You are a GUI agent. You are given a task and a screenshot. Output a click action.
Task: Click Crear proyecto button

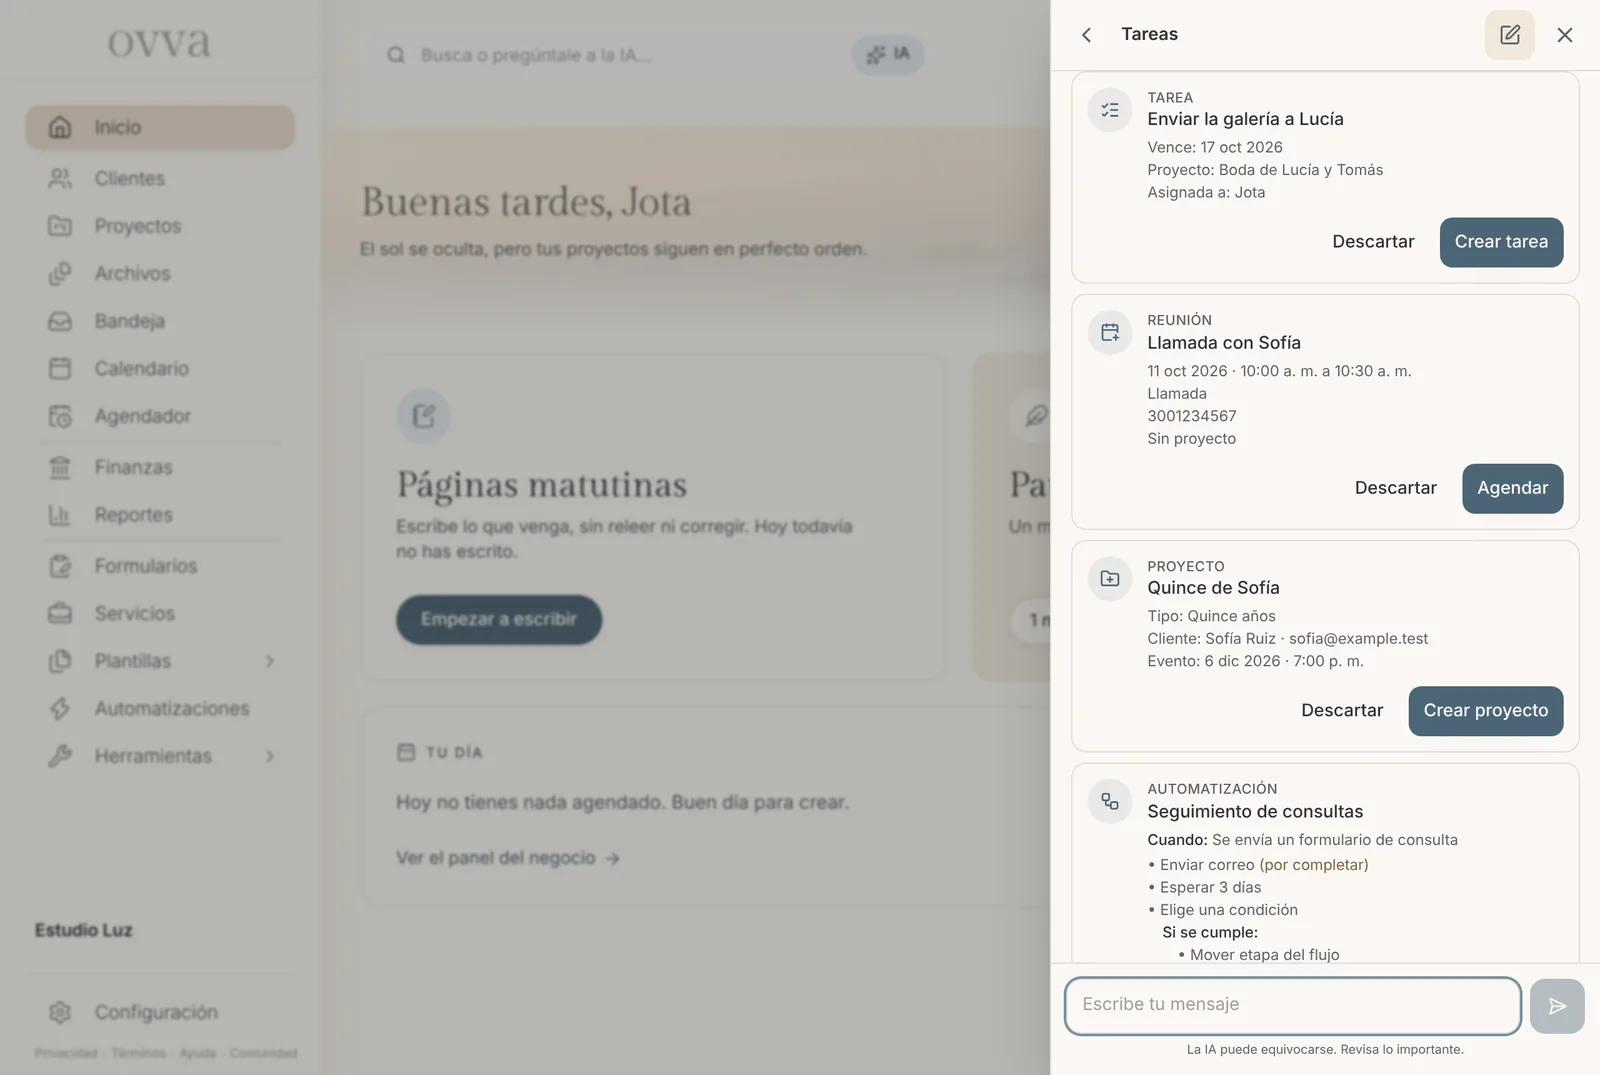pyautogui.click(x=1485, y=711)
